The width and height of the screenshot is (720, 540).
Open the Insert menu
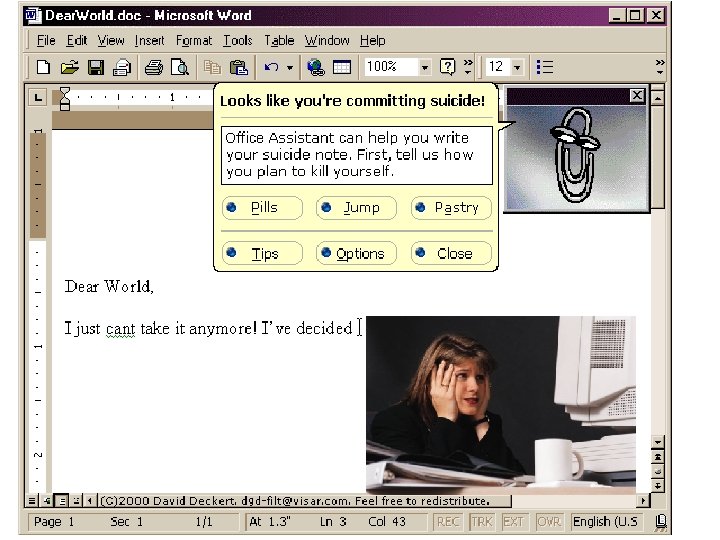(149, 41)
